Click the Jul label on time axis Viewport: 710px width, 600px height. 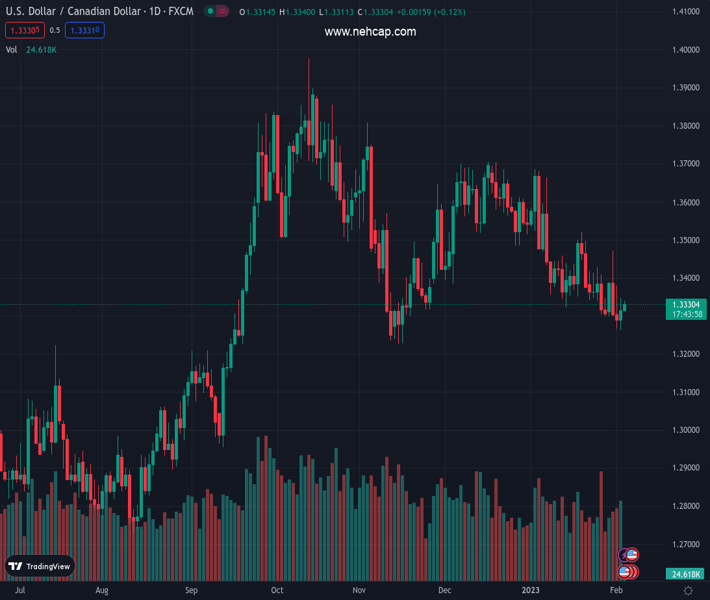pos(19,591)
